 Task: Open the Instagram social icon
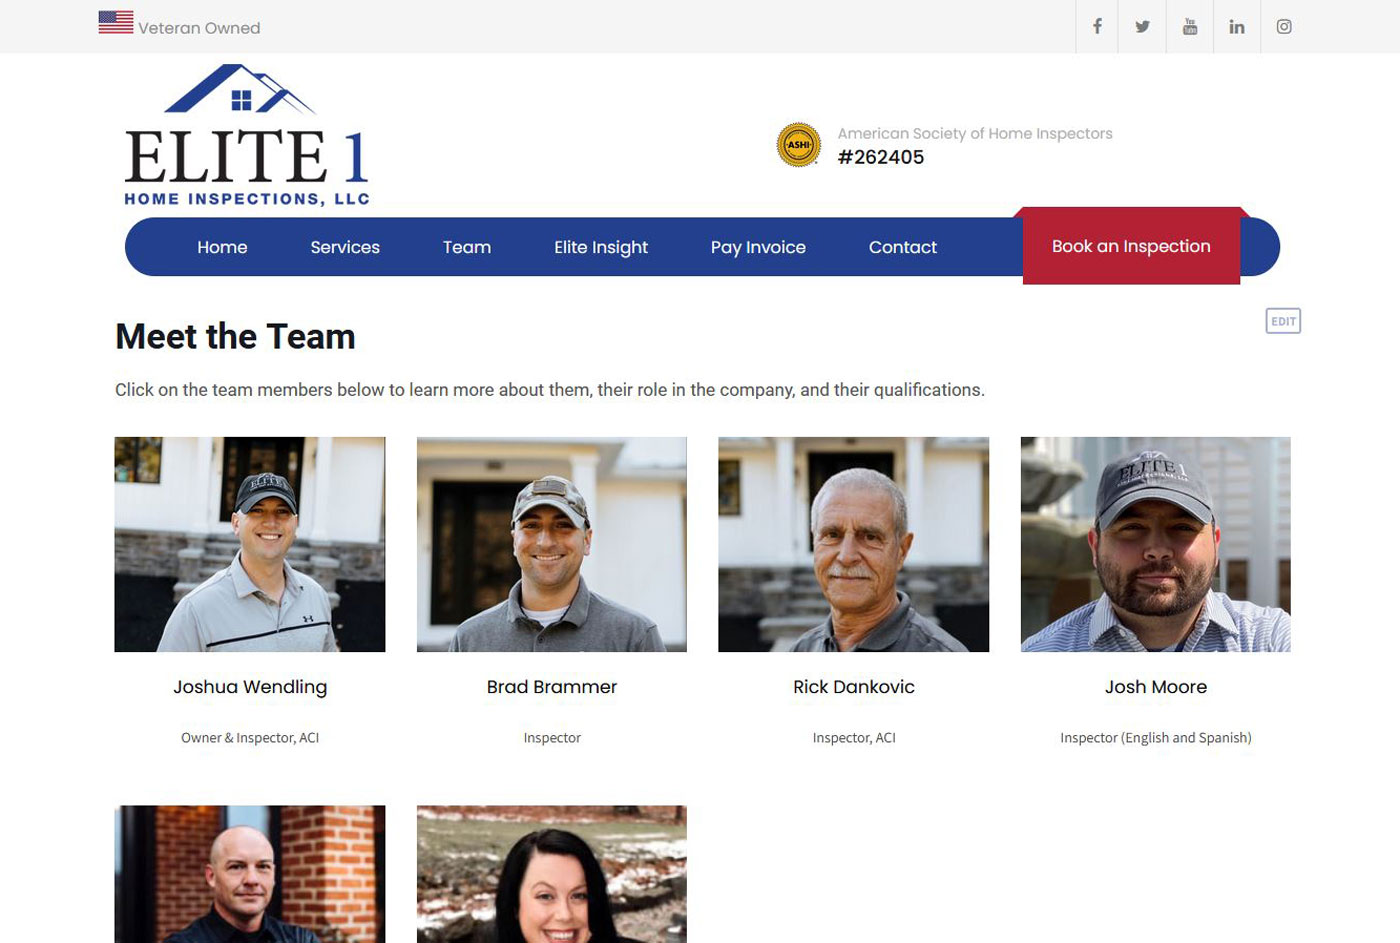pos(1284,26)
